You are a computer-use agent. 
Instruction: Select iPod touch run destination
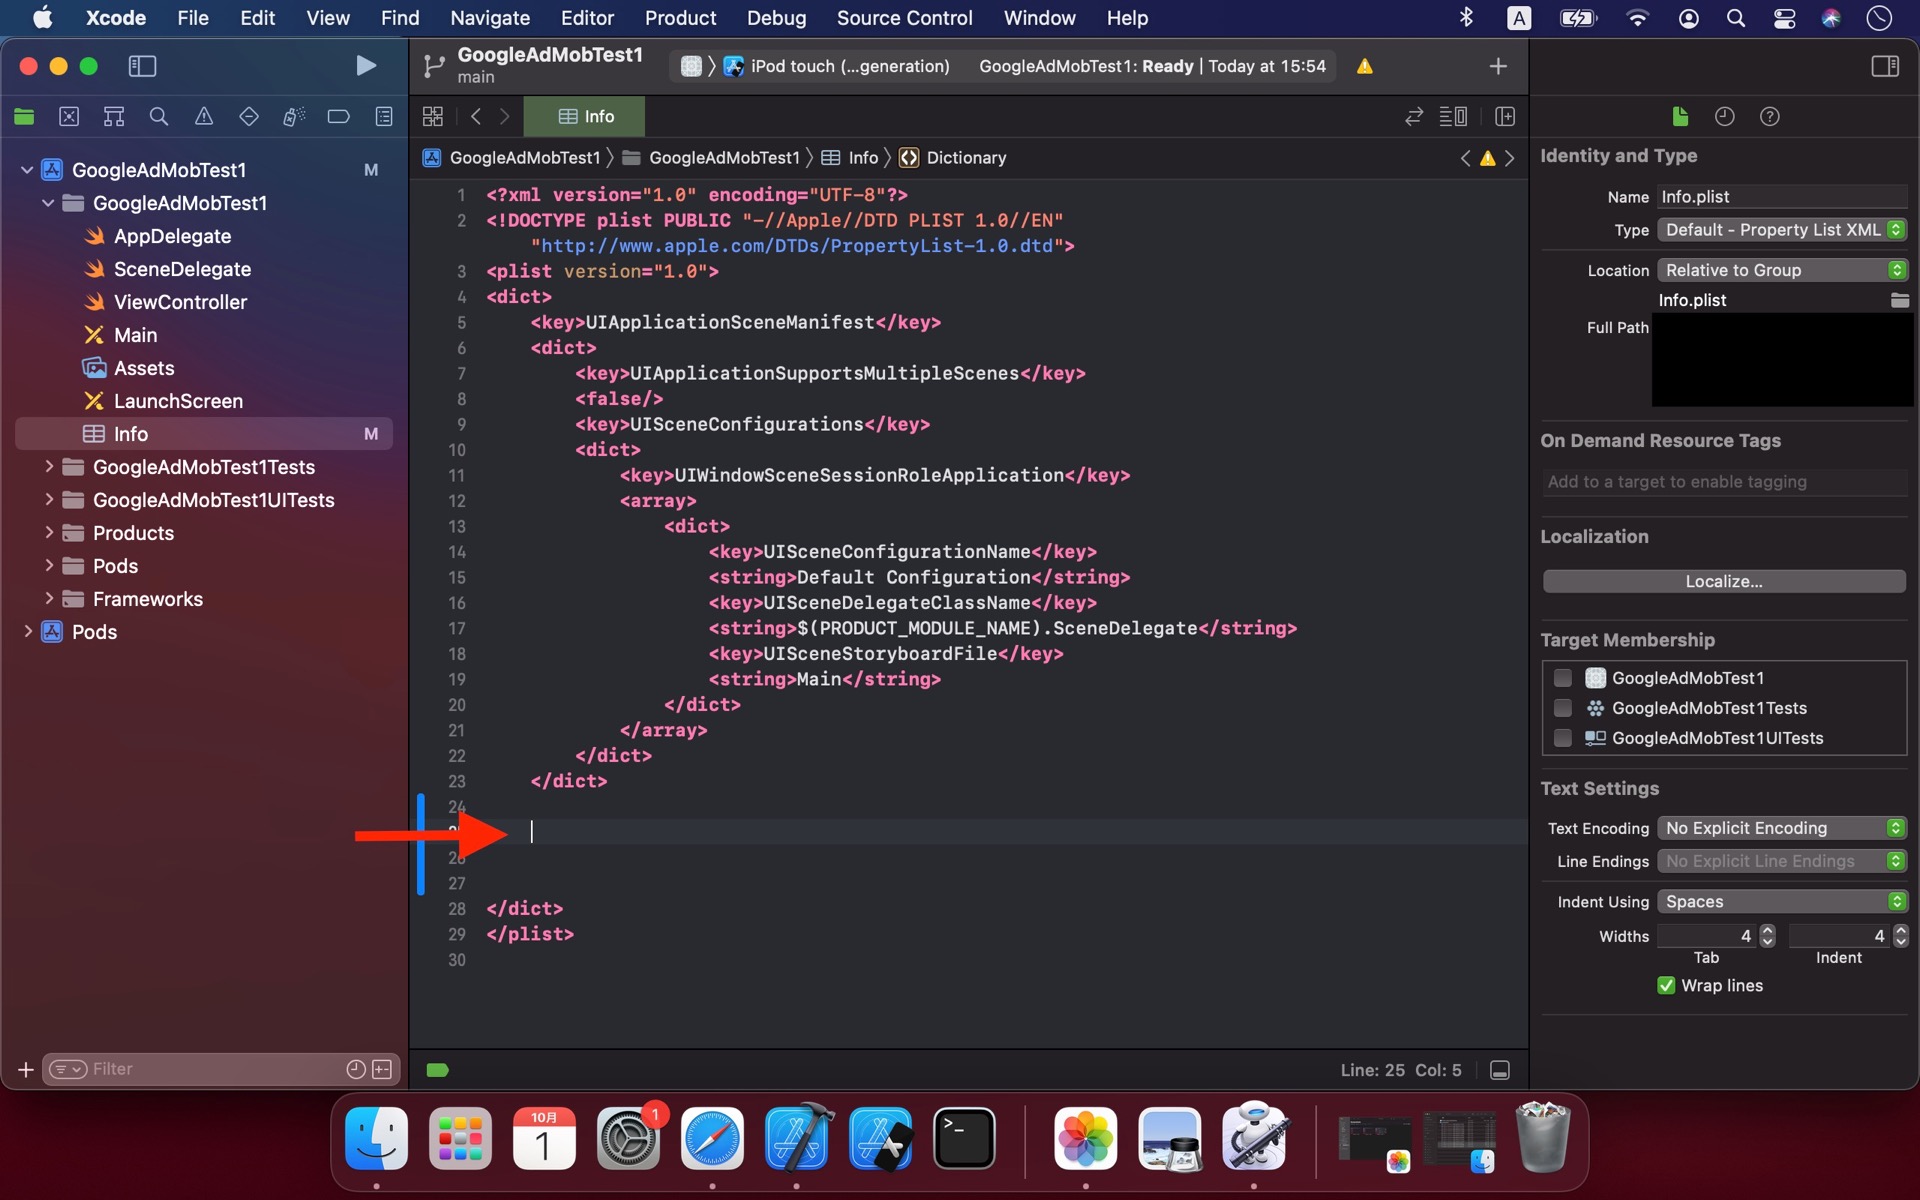point(837,66)
